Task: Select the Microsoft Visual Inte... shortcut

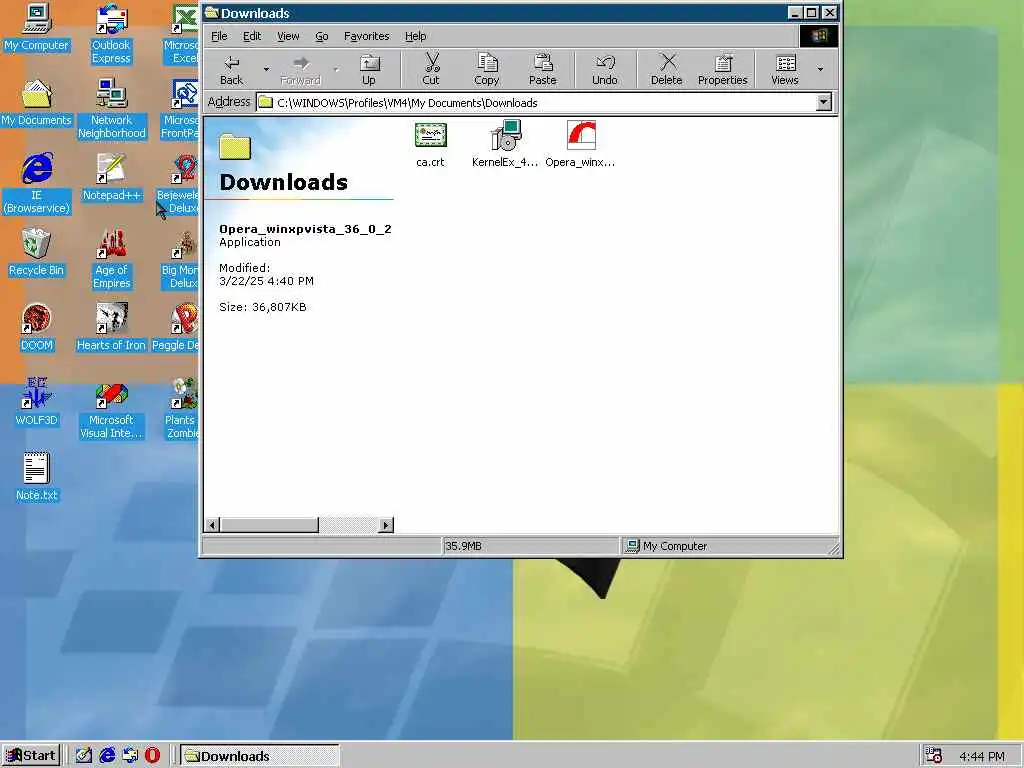Action: coord(111,409)
